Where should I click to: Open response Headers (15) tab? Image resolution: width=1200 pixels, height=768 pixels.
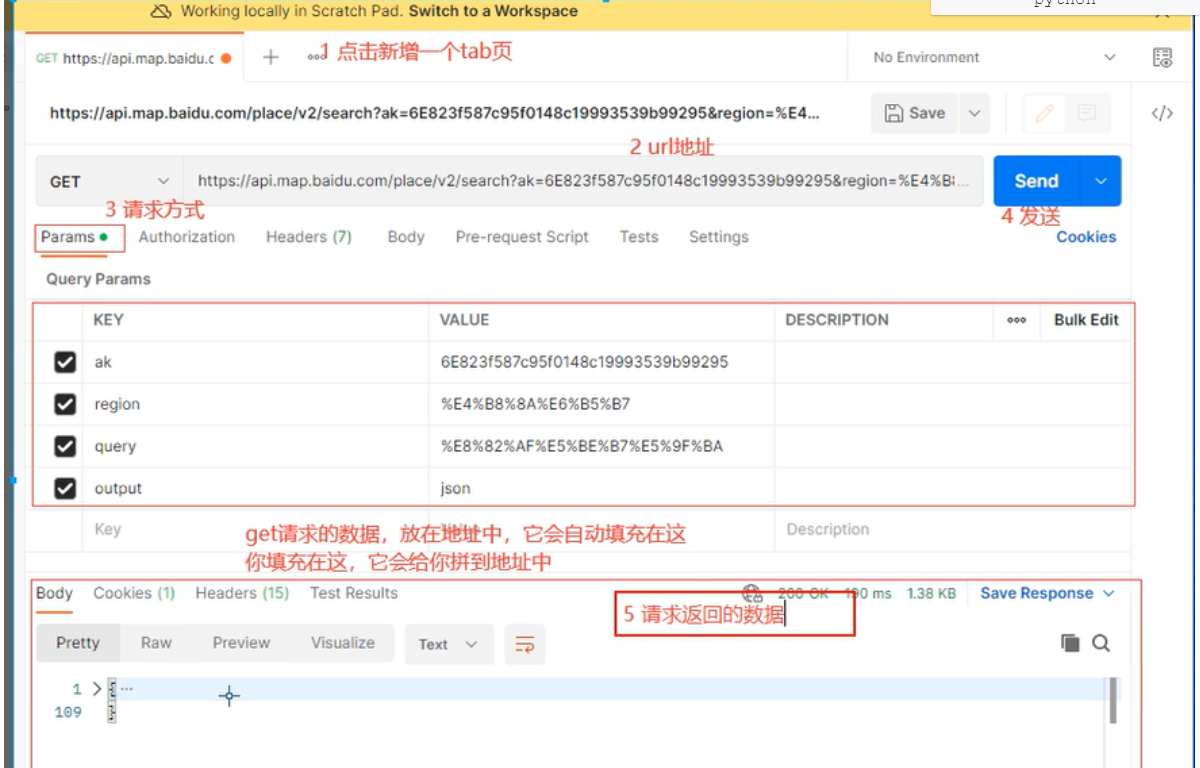click(242, 593)
